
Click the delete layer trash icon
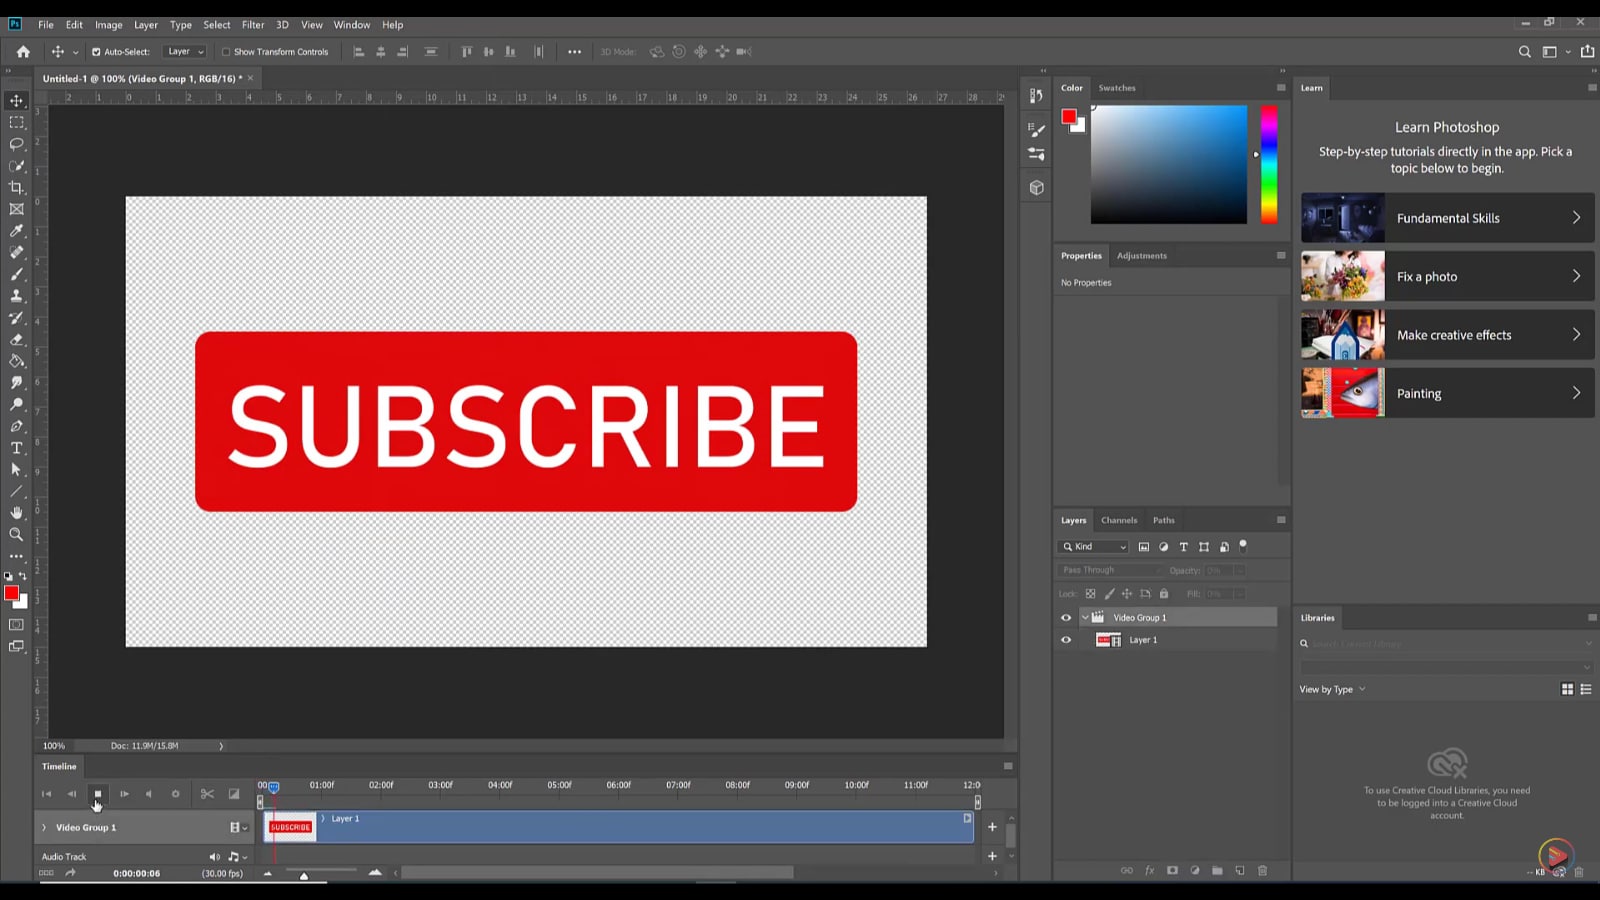(1262, 871)
